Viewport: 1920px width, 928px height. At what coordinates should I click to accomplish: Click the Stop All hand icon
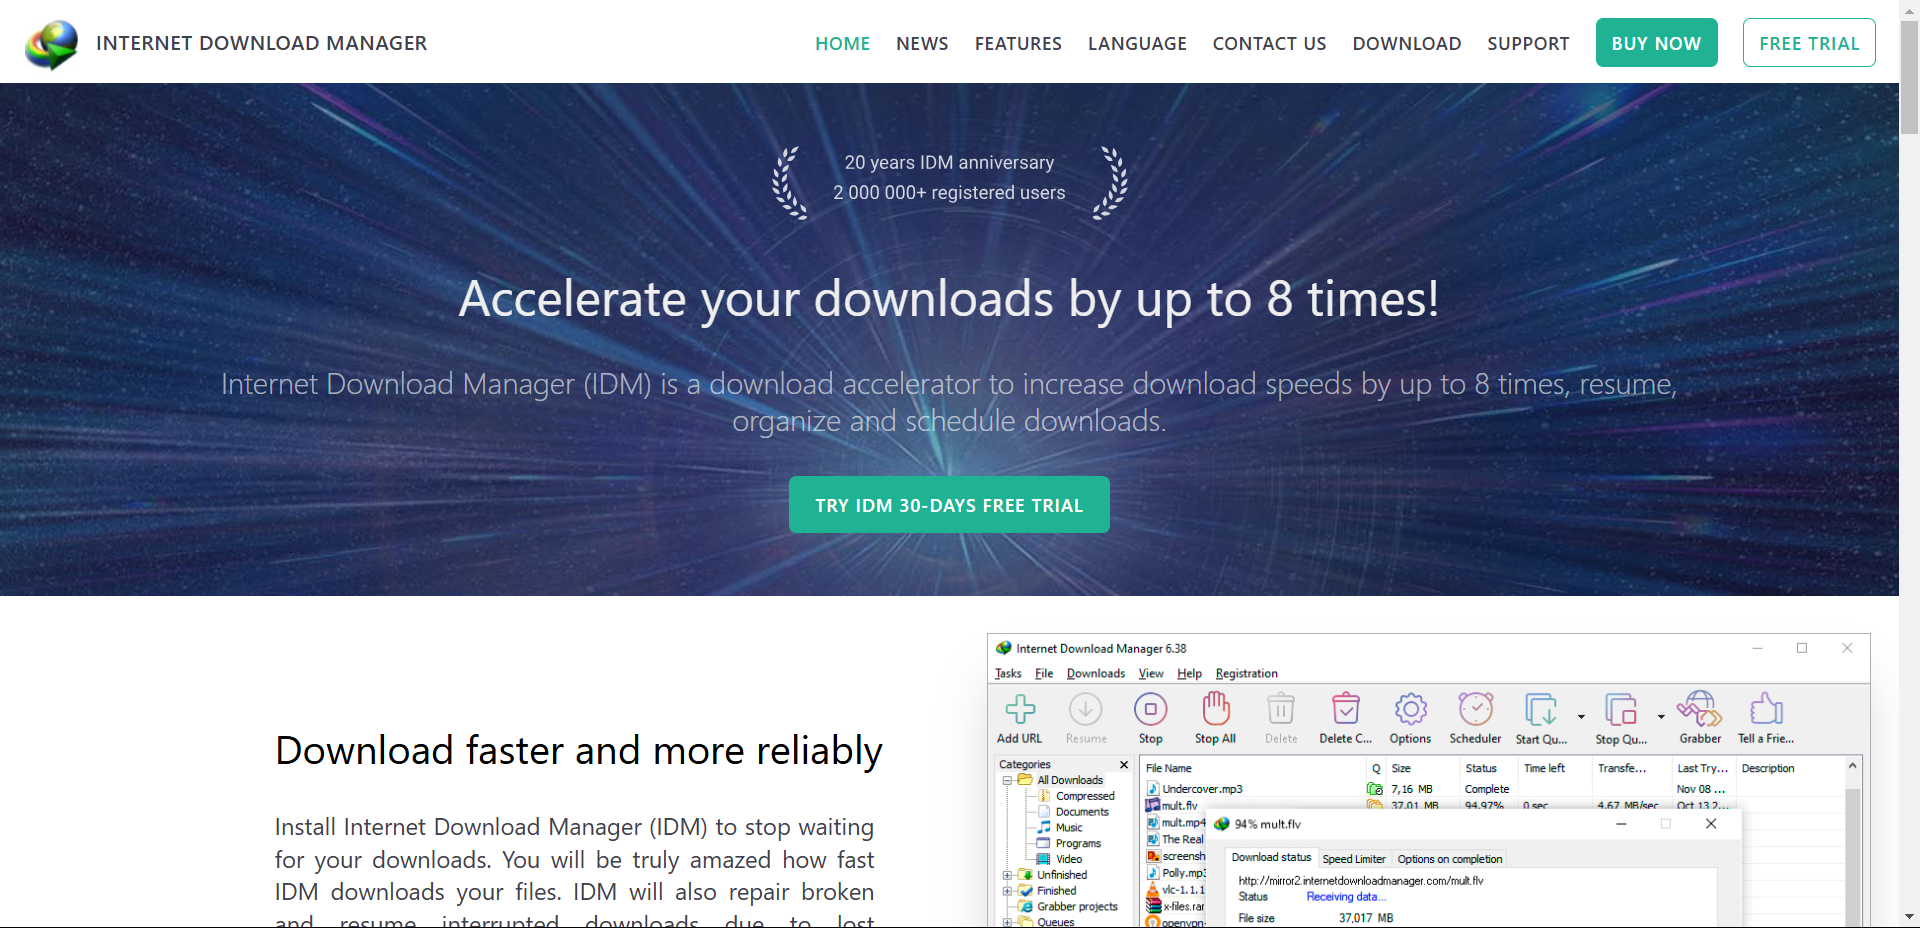(x=1216, y=709)
